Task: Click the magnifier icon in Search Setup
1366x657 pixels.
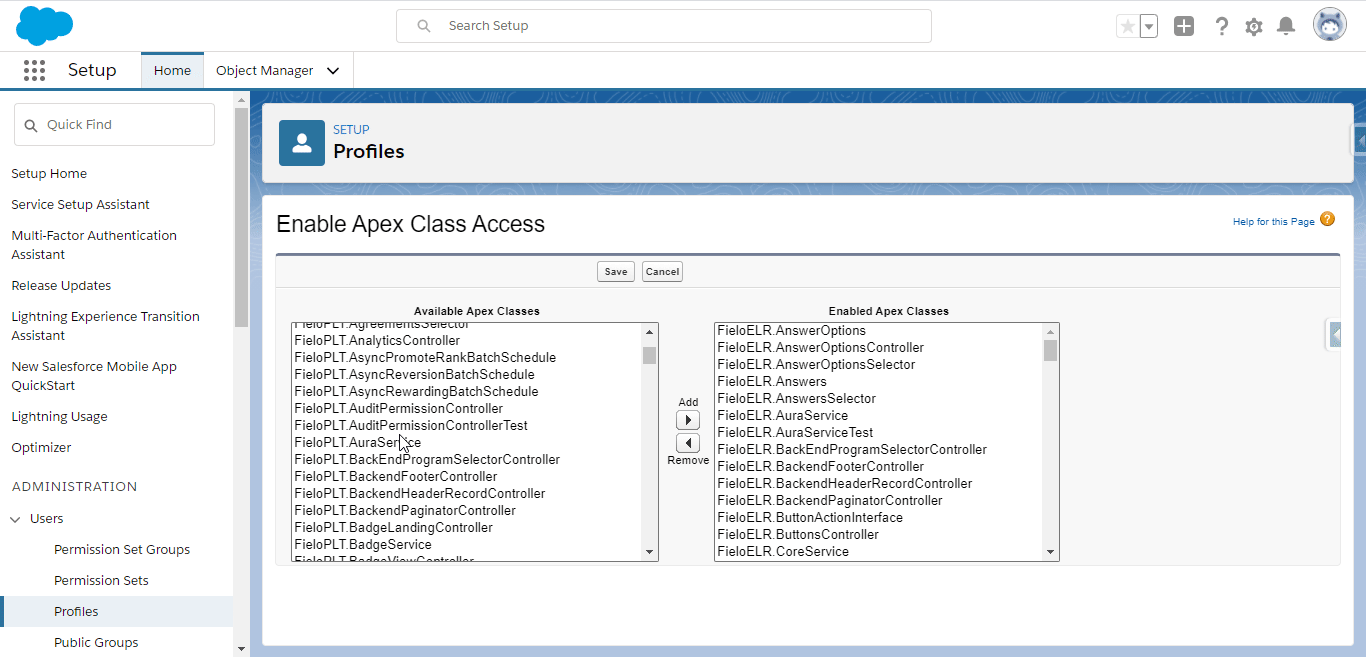Action: [x=424, y=26]
